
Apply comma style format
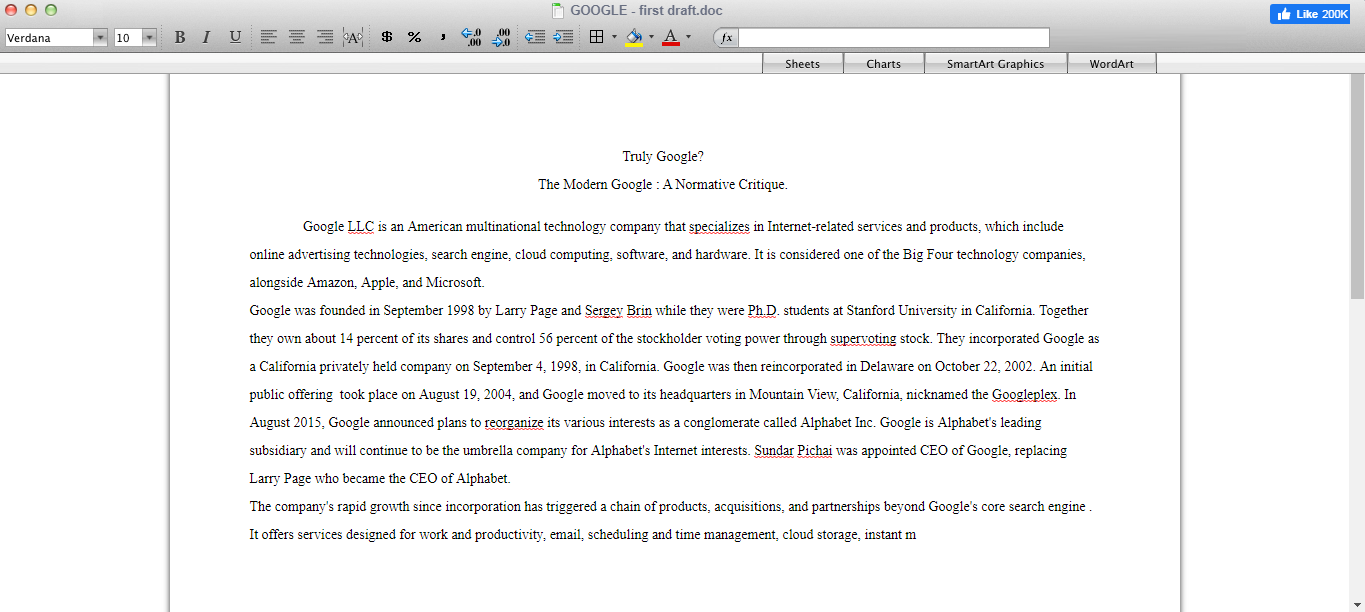(442, 37)
